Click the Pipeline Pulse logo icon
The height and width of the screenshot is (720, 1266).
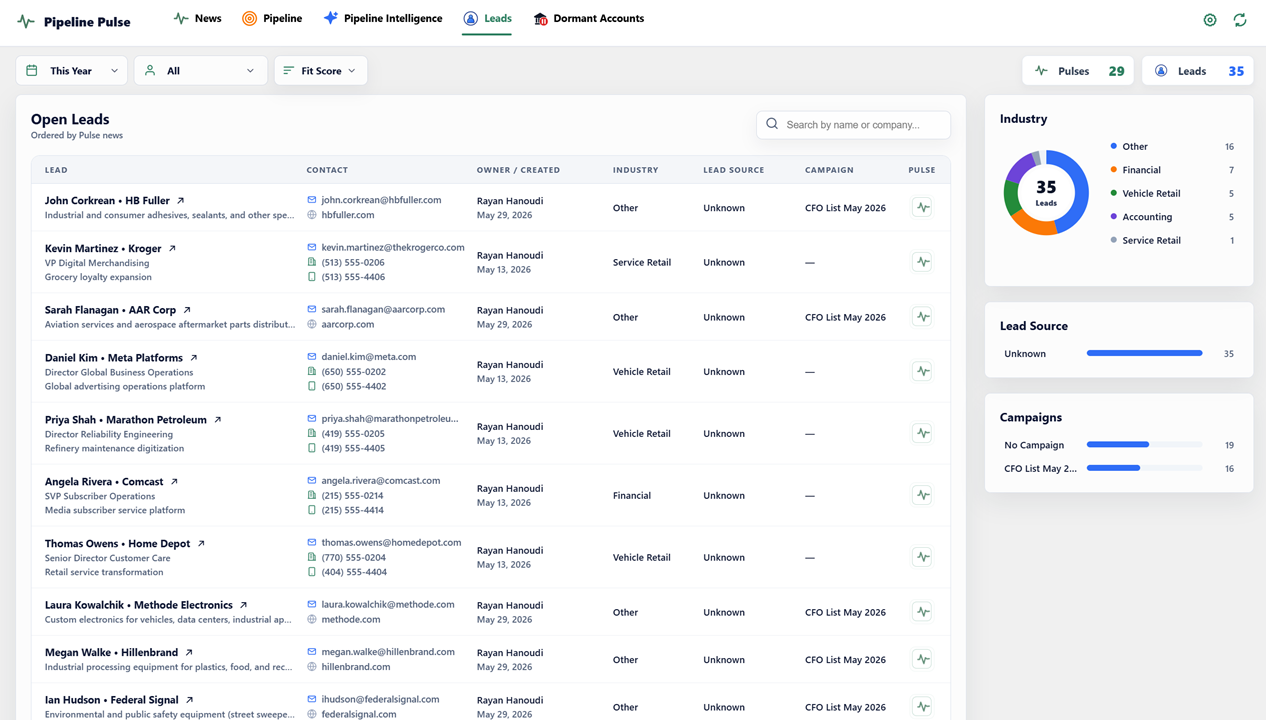[x=26, y=21]
